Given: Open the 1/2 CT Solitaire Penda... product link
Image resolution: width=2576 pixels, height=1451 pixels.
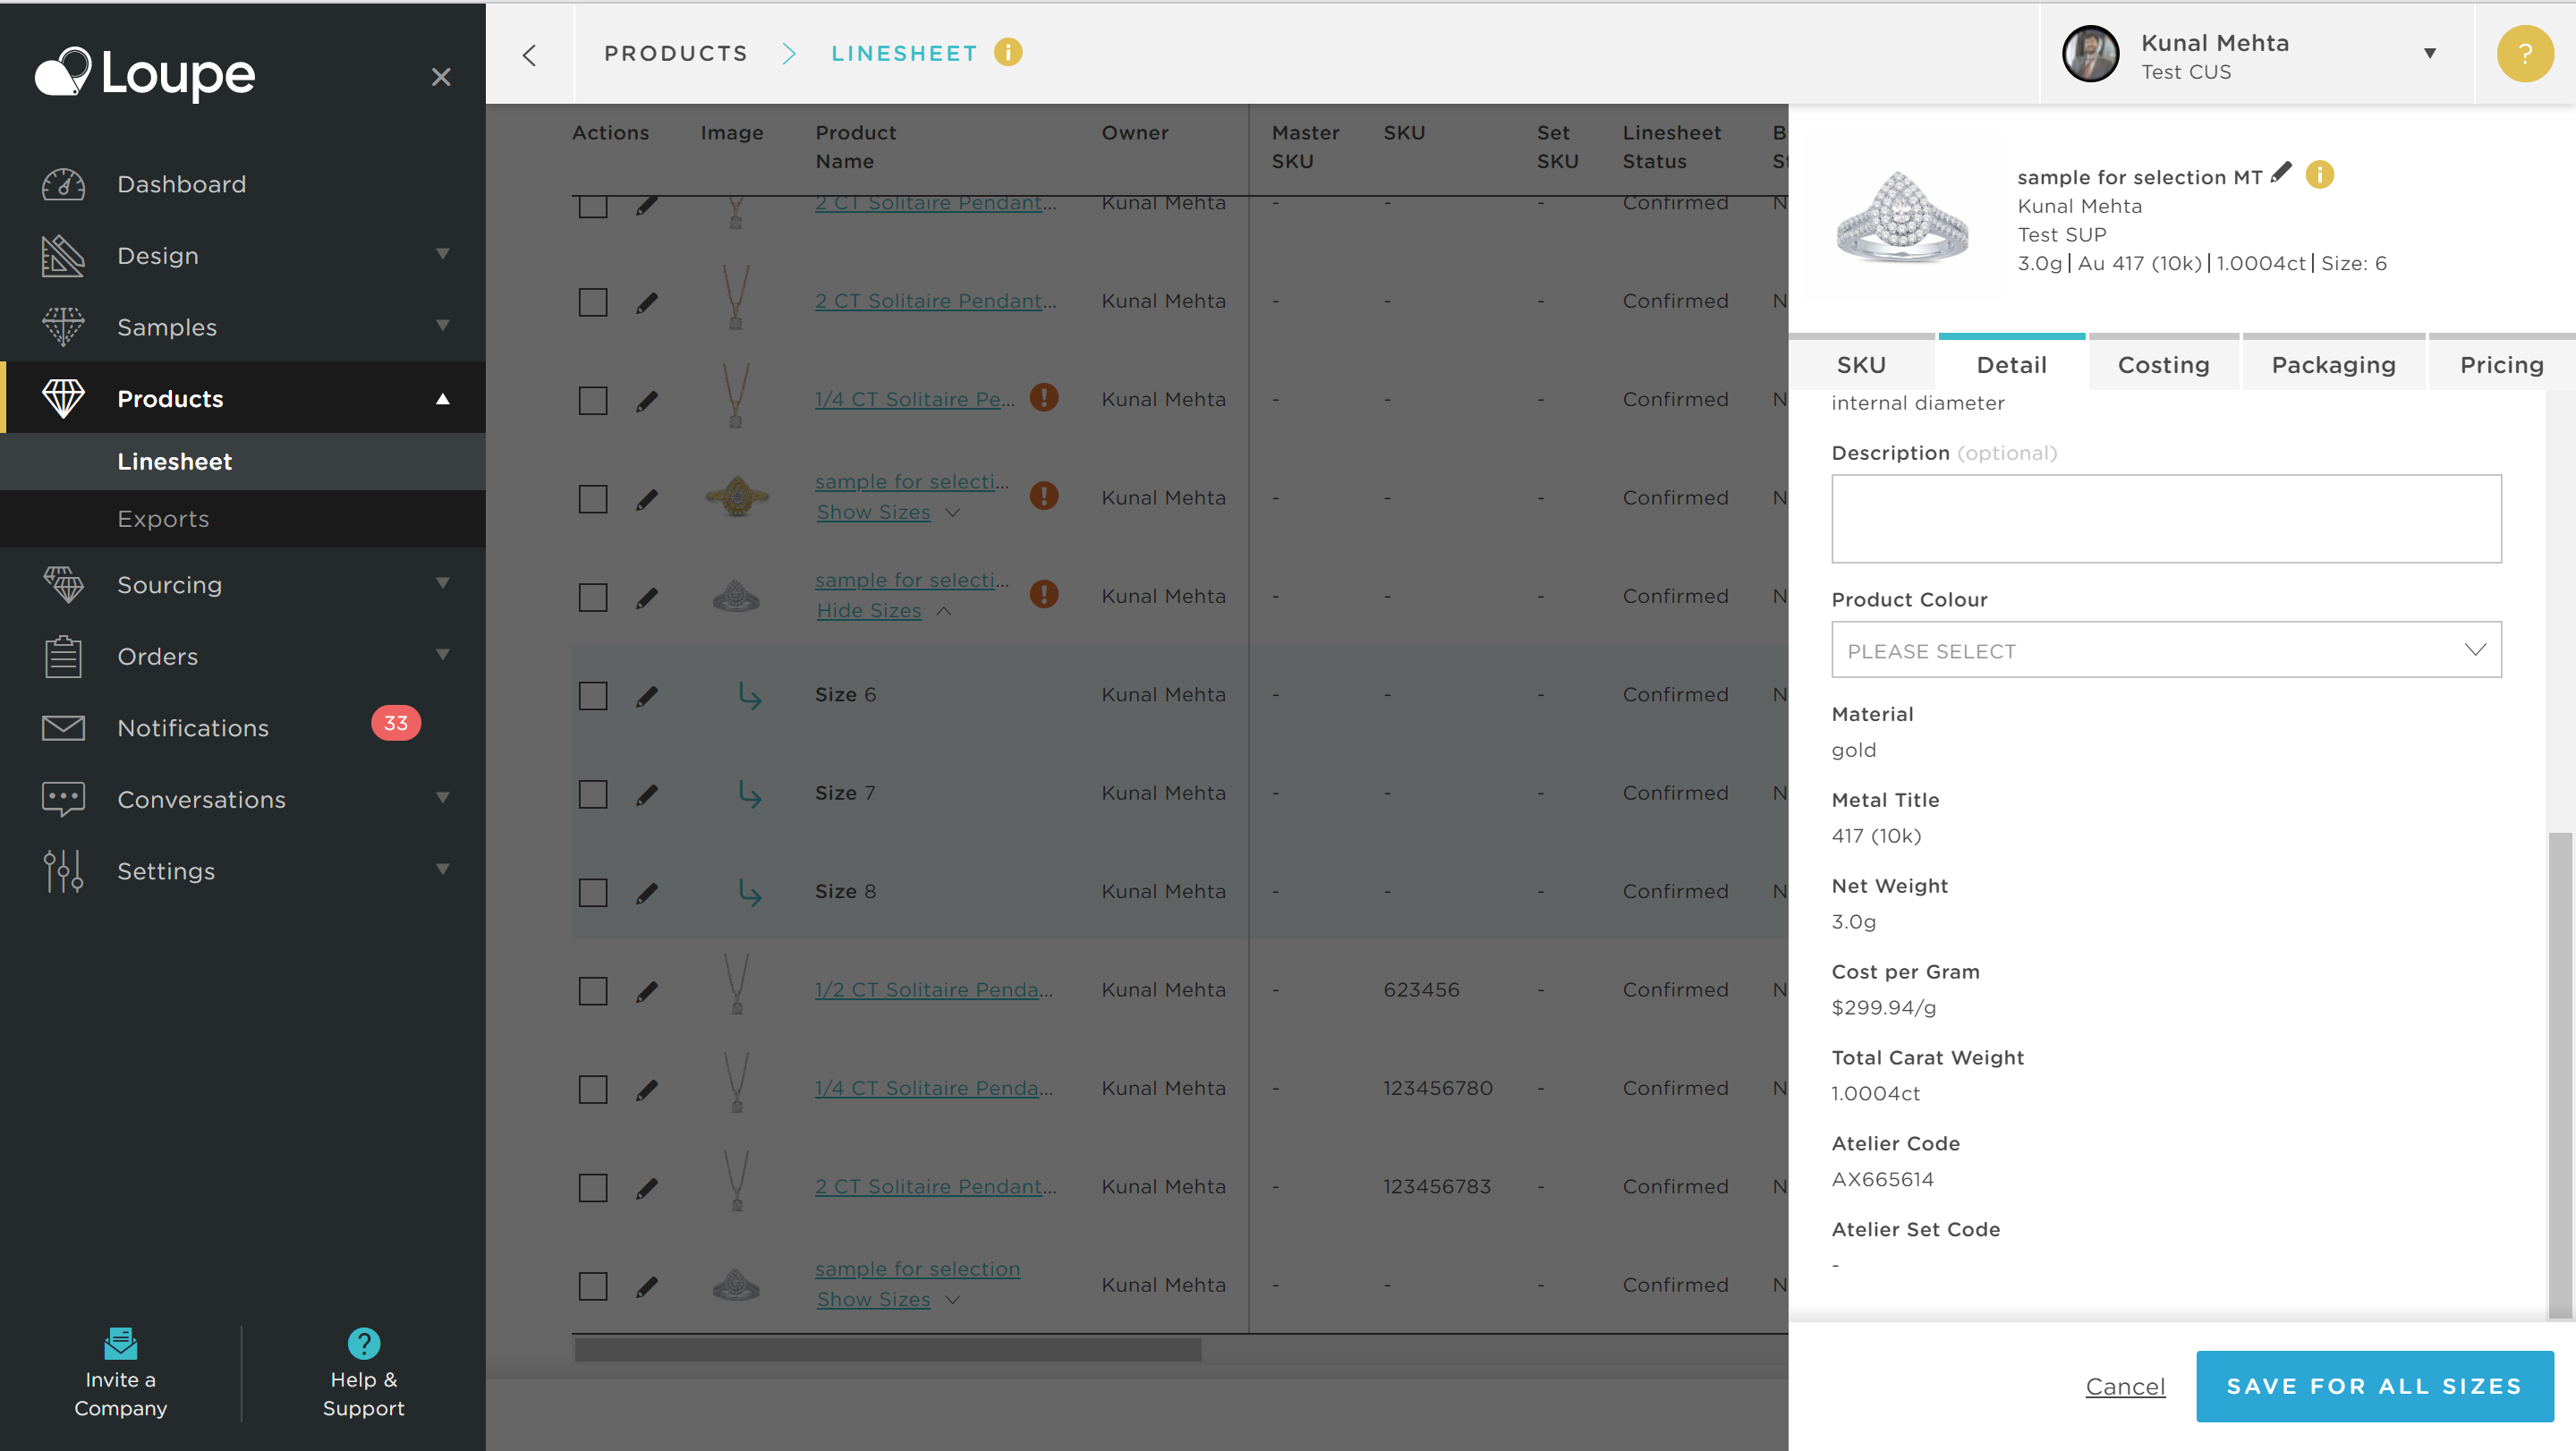Looking at the screenshot, I should click(x=933, y=989).
